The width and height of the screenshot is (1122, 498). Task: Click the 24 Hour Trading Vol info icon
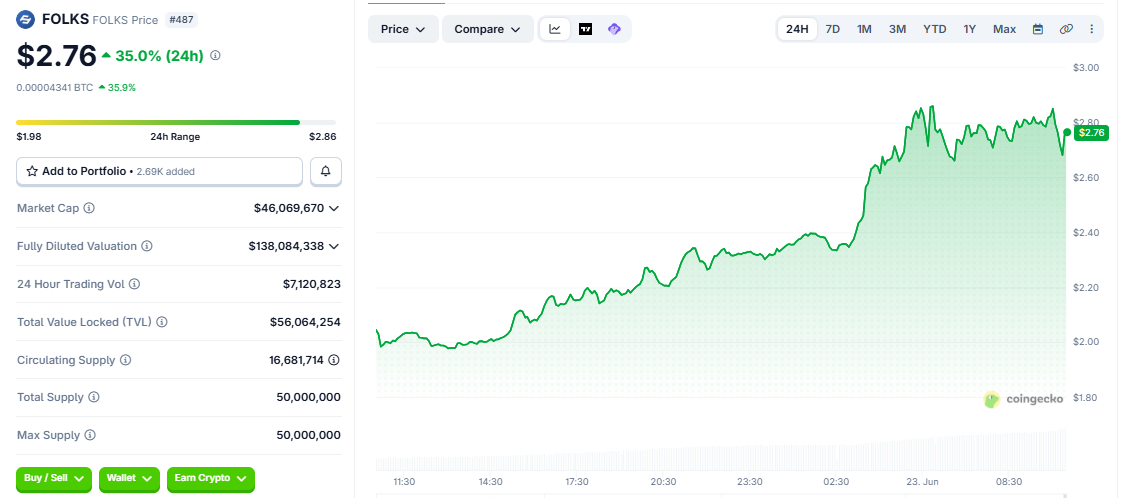pos(135,284)
